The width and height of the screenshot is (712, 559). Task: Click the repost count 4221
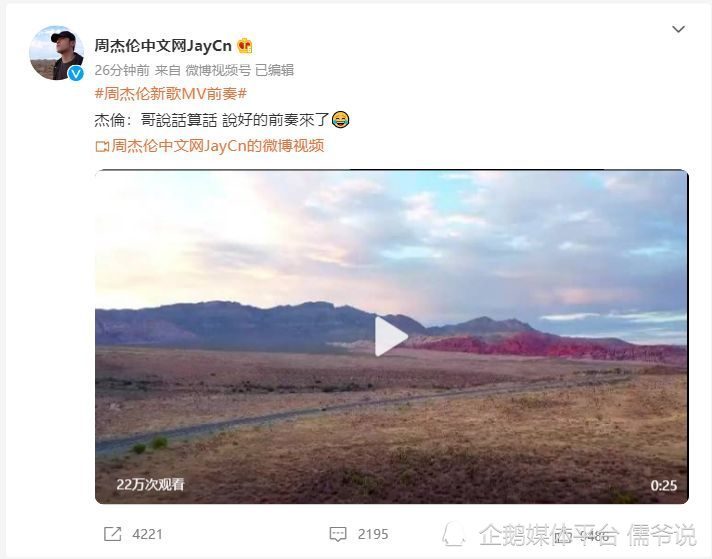[147, 534]
